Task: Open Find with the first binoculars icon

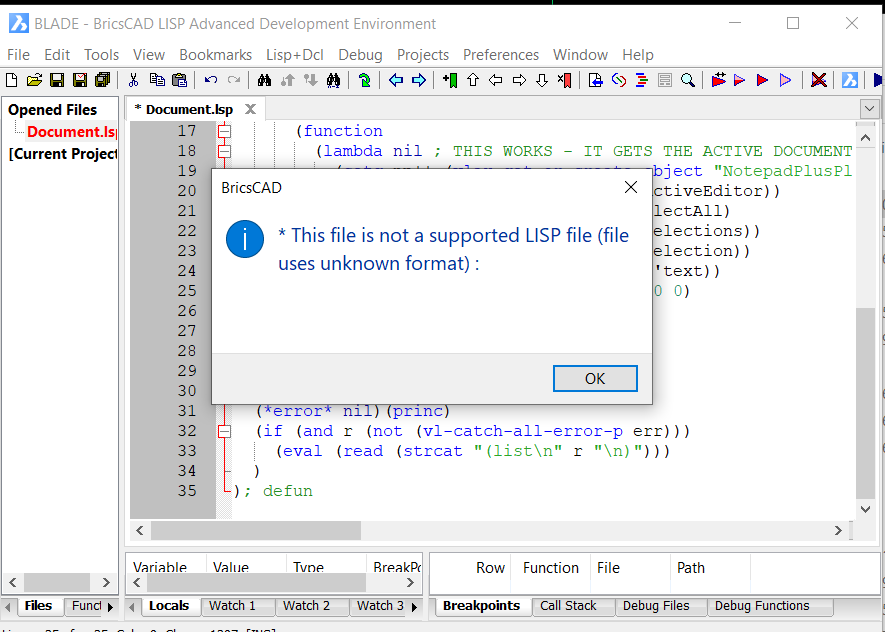Action: click(x=264, y=80)
